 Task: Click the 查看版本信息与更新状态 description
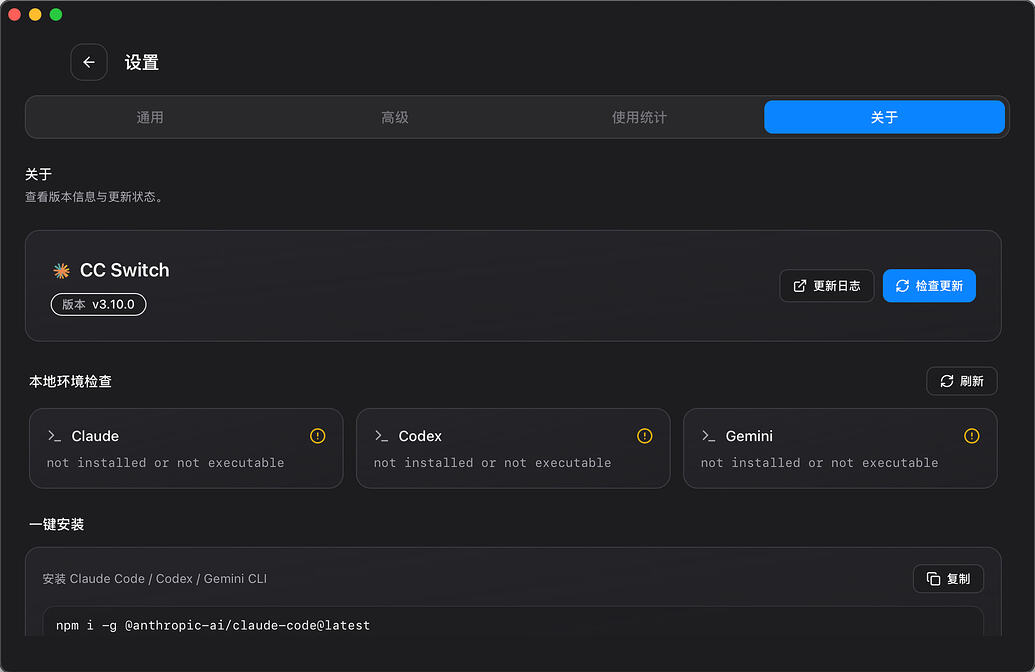(94, 197)
